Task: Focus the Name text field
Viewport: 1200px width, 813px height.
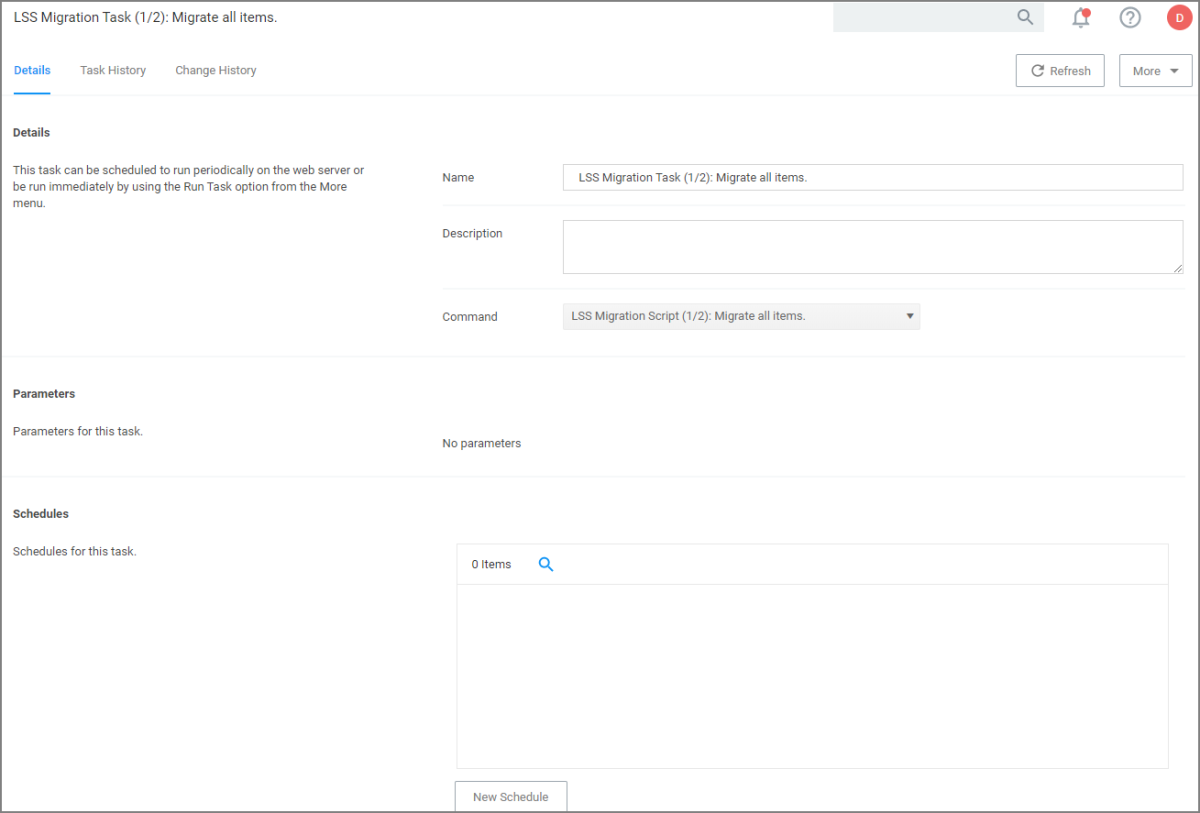Action: click(x=872, y=178)
